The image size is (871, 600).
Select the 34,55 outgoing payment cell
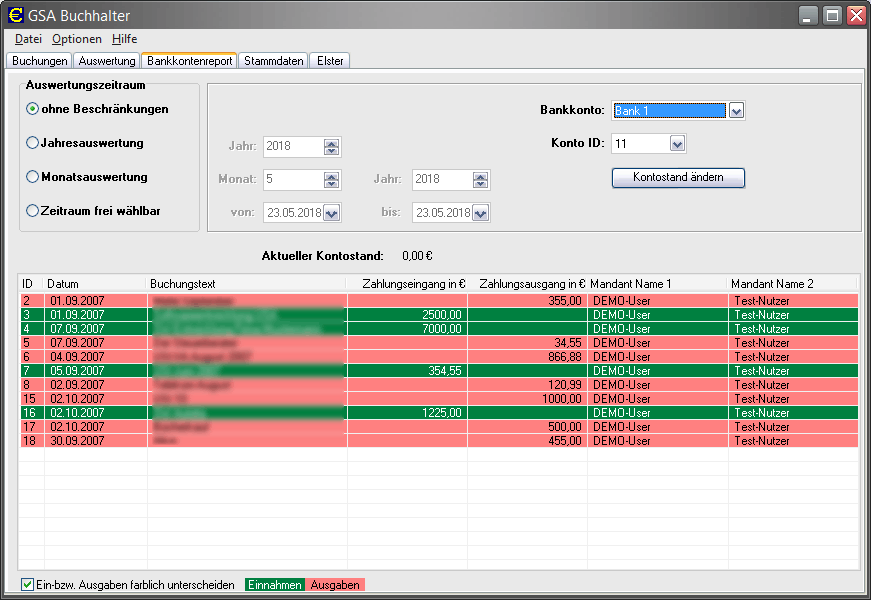527,343
